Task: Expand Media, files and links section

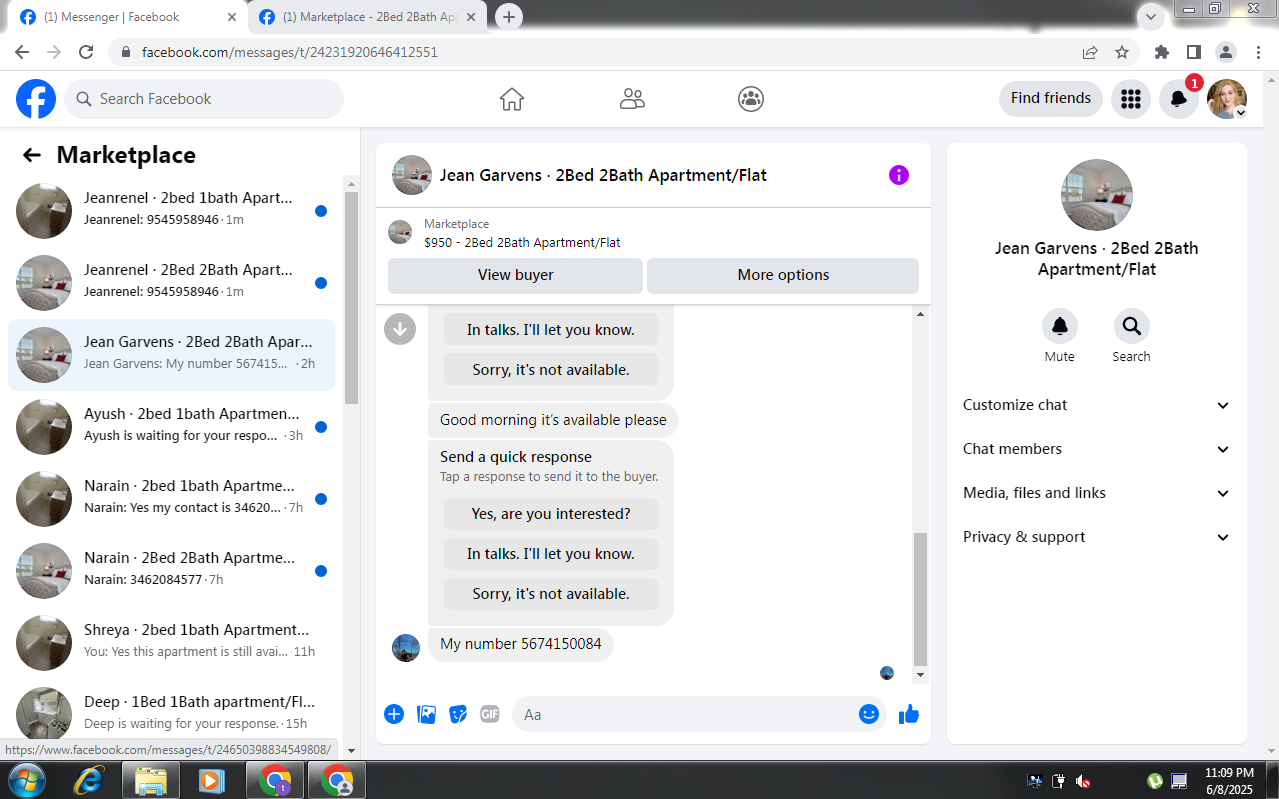Action: (1097, 493)
